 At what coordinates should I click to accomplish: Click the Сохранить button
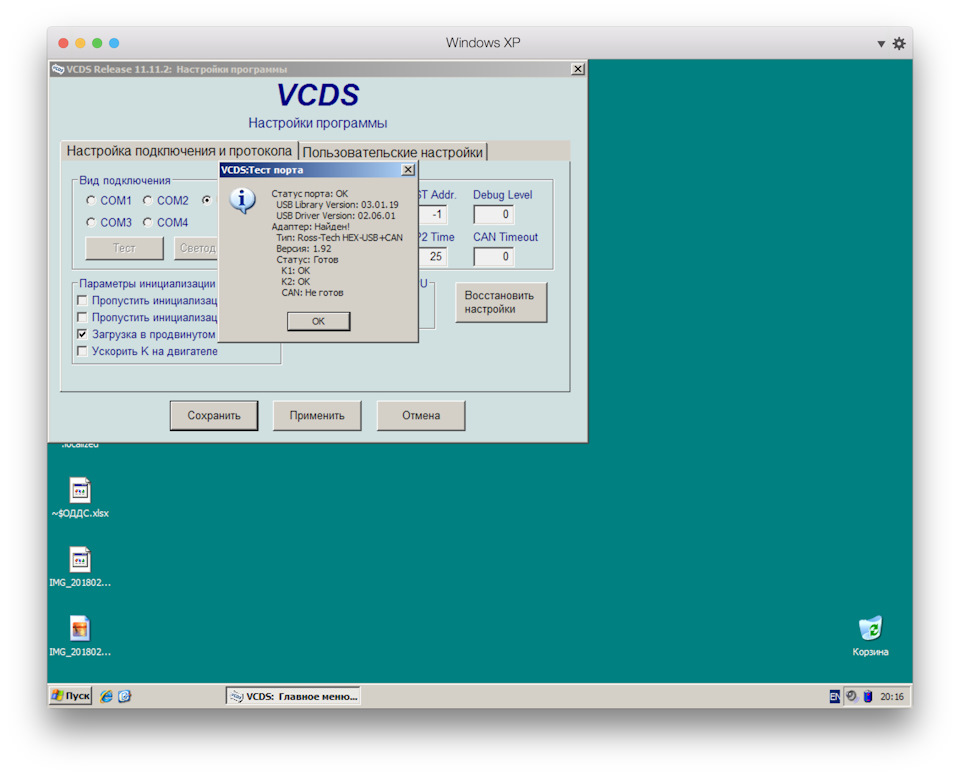pos(214,415)
